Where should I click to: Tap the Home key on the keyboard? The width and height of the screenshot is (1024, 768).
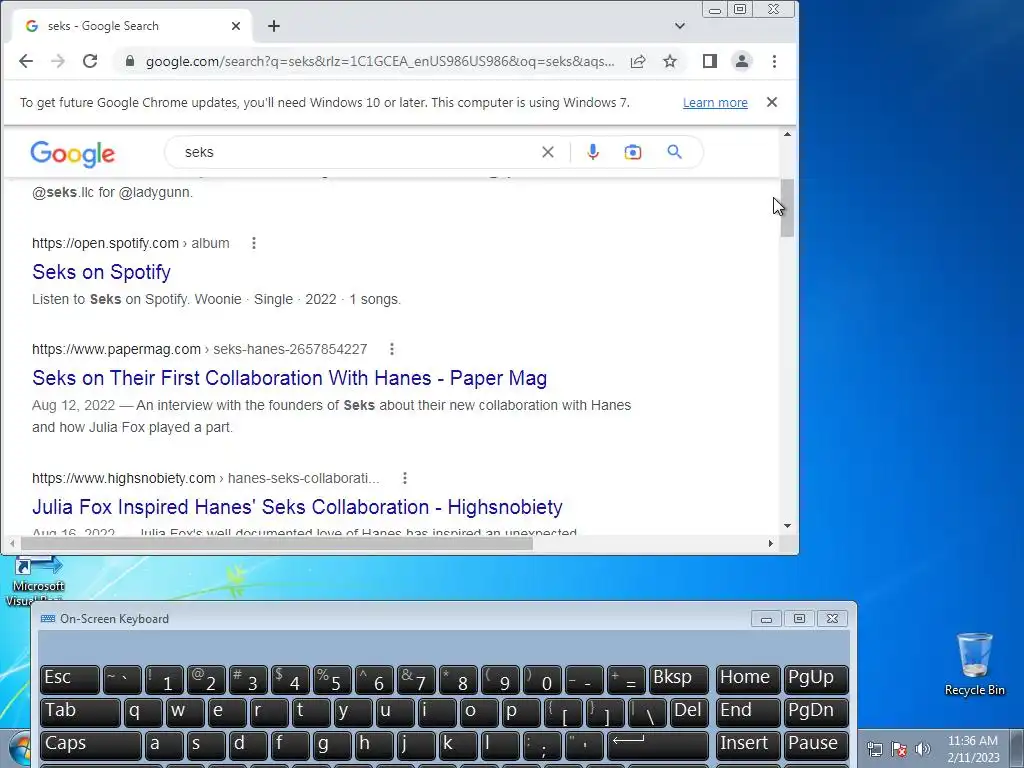click(x=748, y=679)
